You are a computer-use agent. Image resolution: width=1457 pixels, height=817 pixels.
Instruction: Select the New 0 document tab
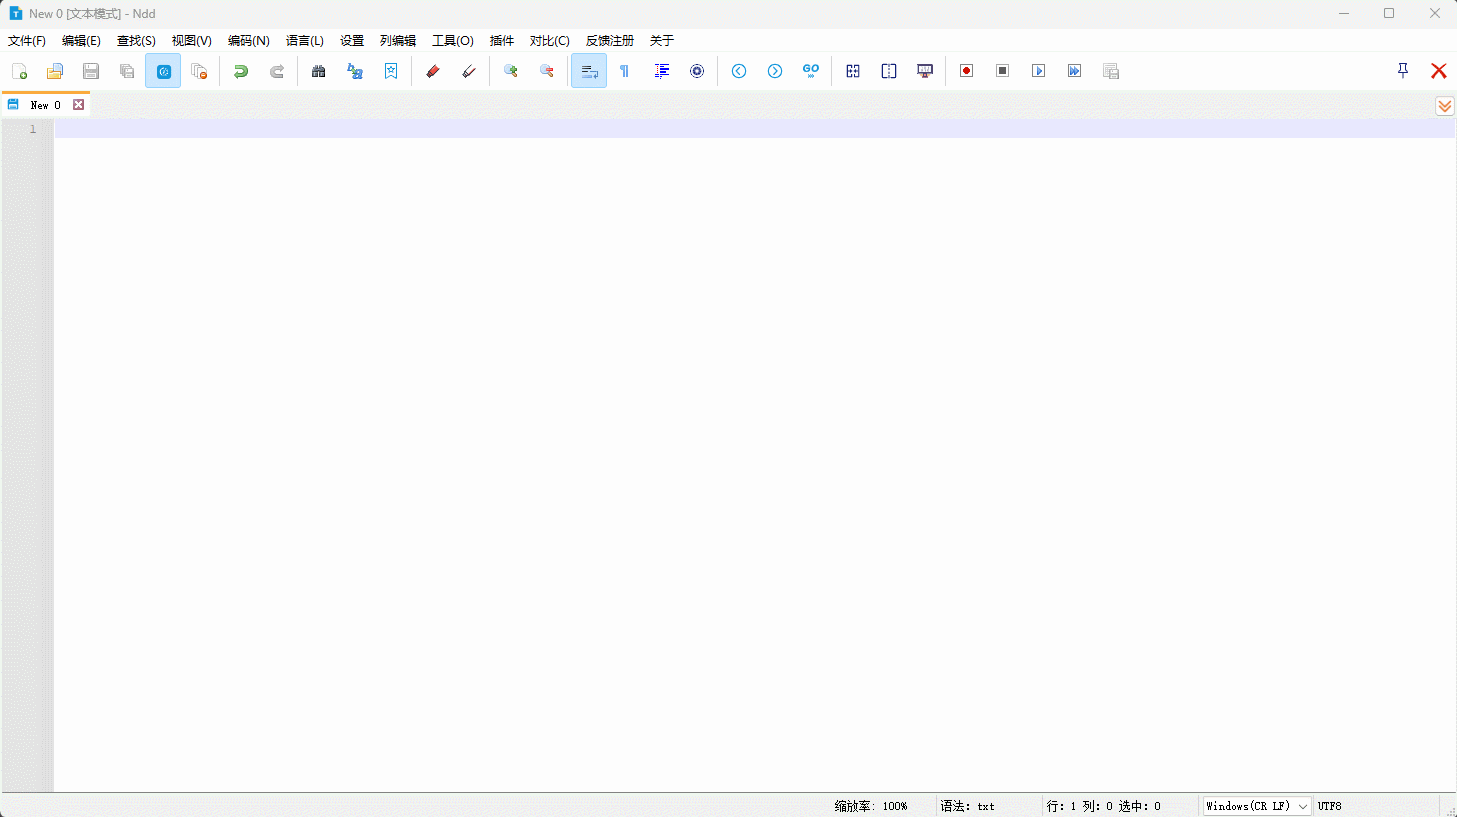click(x=45, y=105)
